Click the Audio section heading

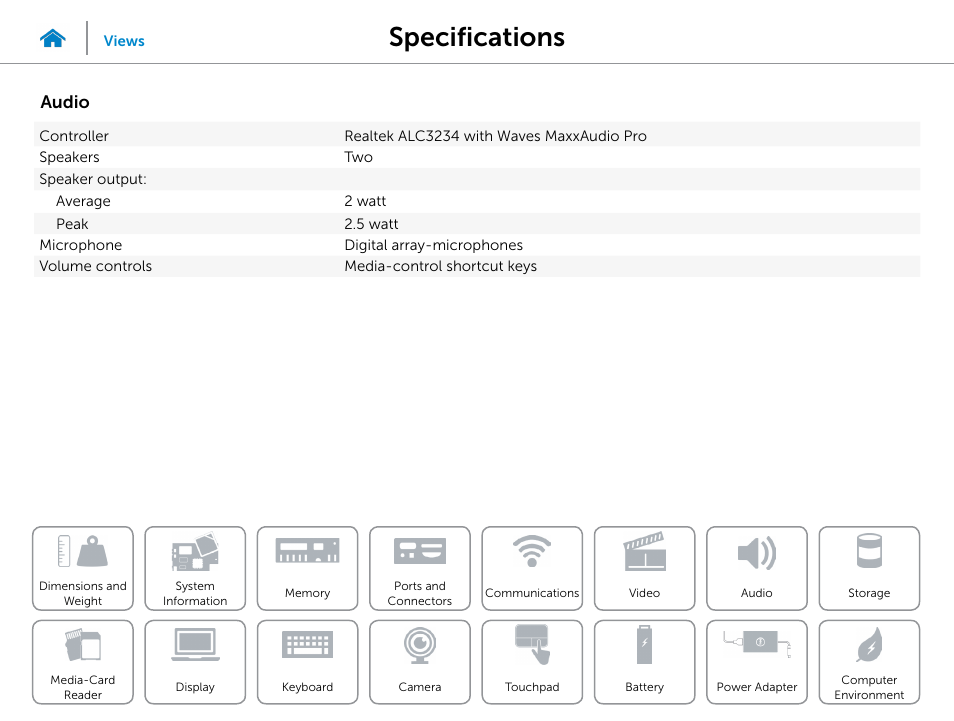click(65, 102)
